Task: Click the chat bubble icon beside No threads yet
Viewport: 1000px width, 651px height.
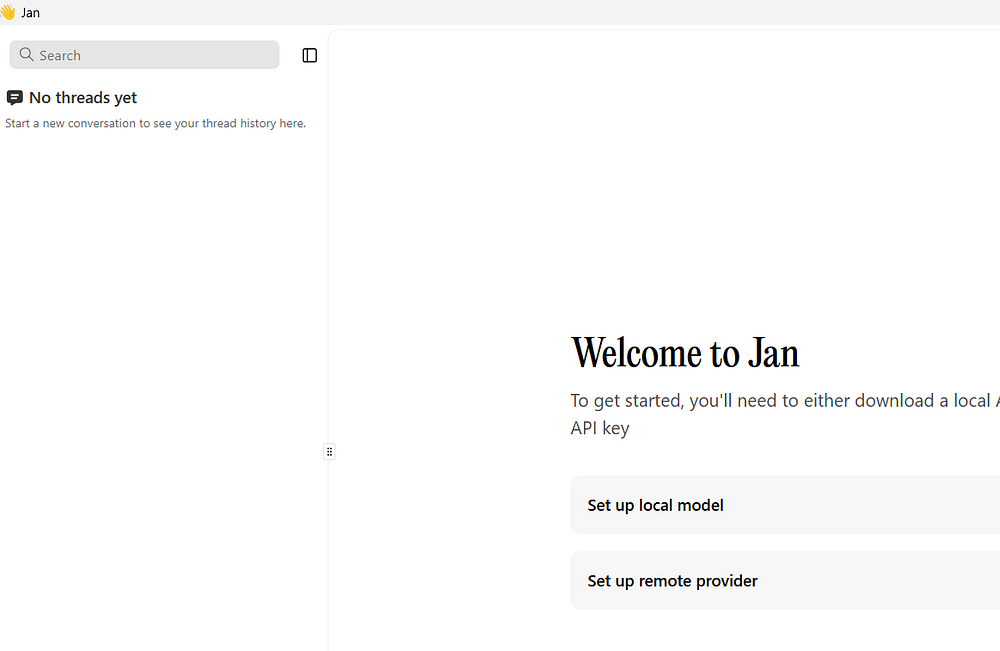Action: (15, 98)
